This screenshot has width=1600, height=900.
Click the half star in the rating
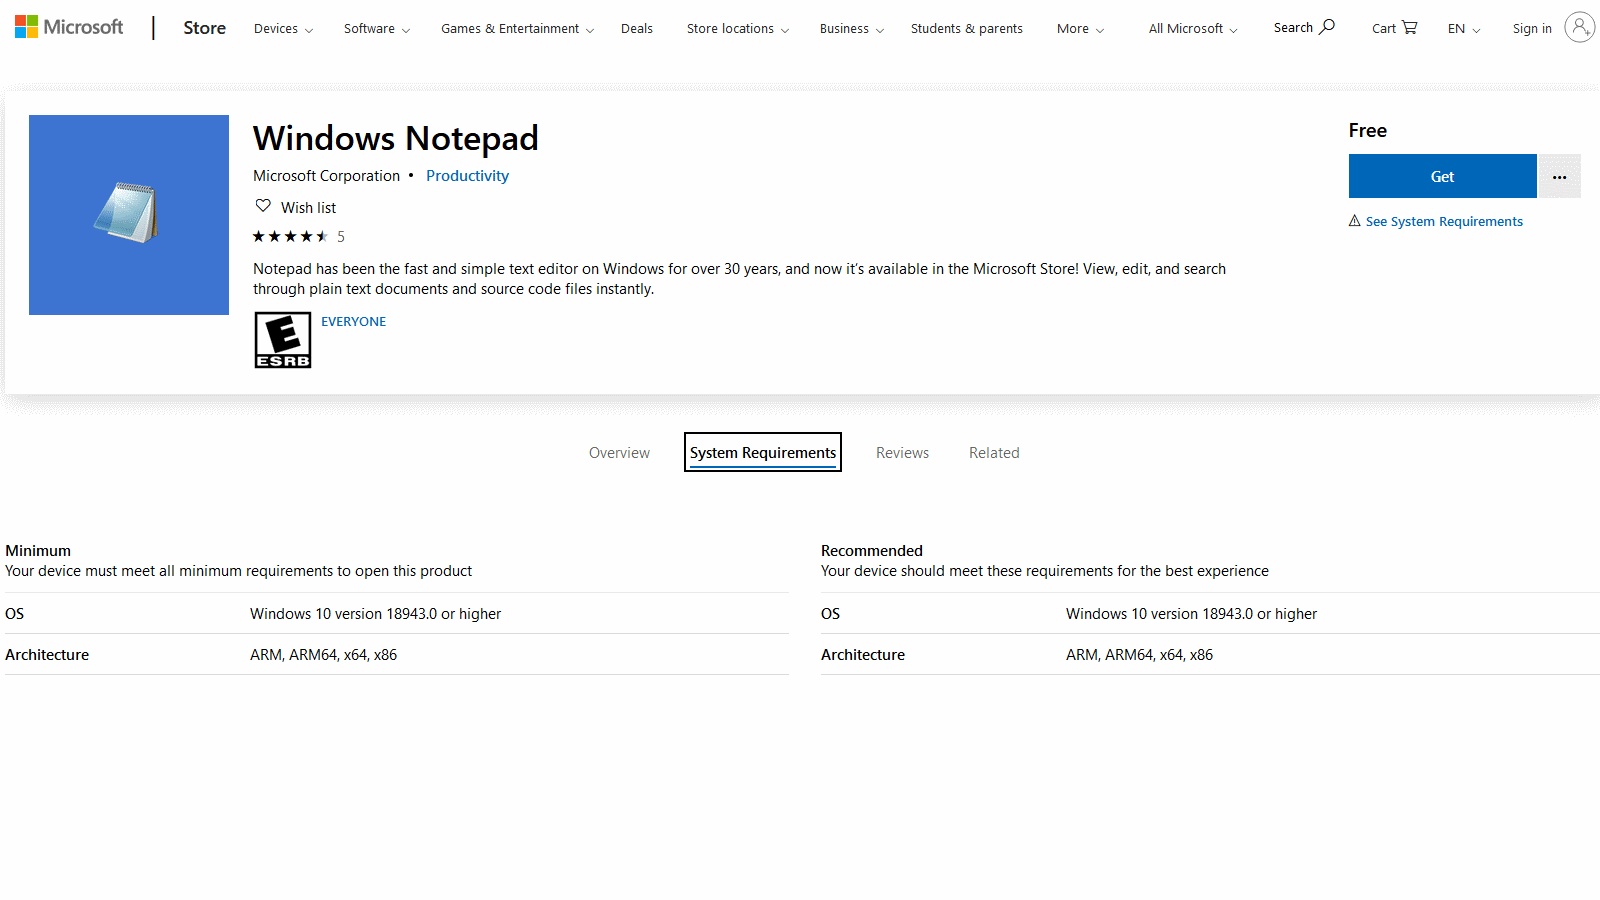(x=322, y=237)
